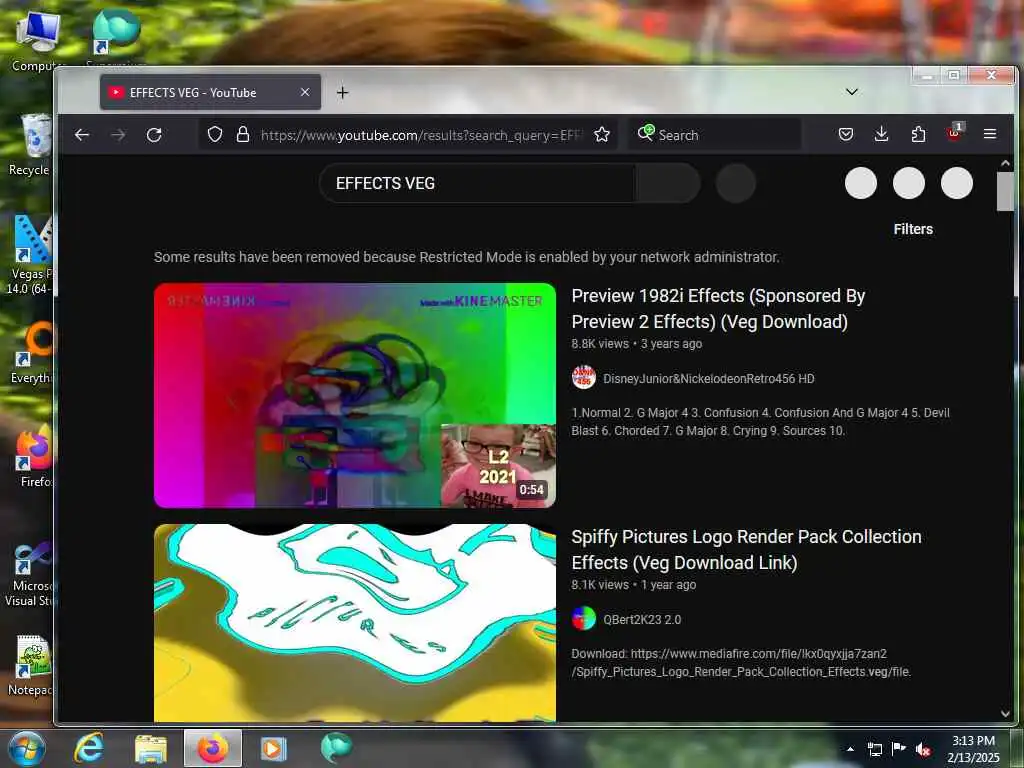Image resolution: width=1024 pixels, height=768 pixels.
Task: Open the Filters option
Action: click(913, 229)
